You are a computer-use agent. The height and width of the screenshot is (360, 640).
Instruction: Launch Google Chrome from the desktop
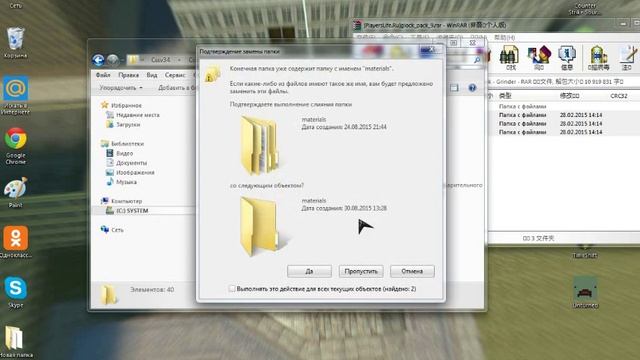tap(16, 146)
